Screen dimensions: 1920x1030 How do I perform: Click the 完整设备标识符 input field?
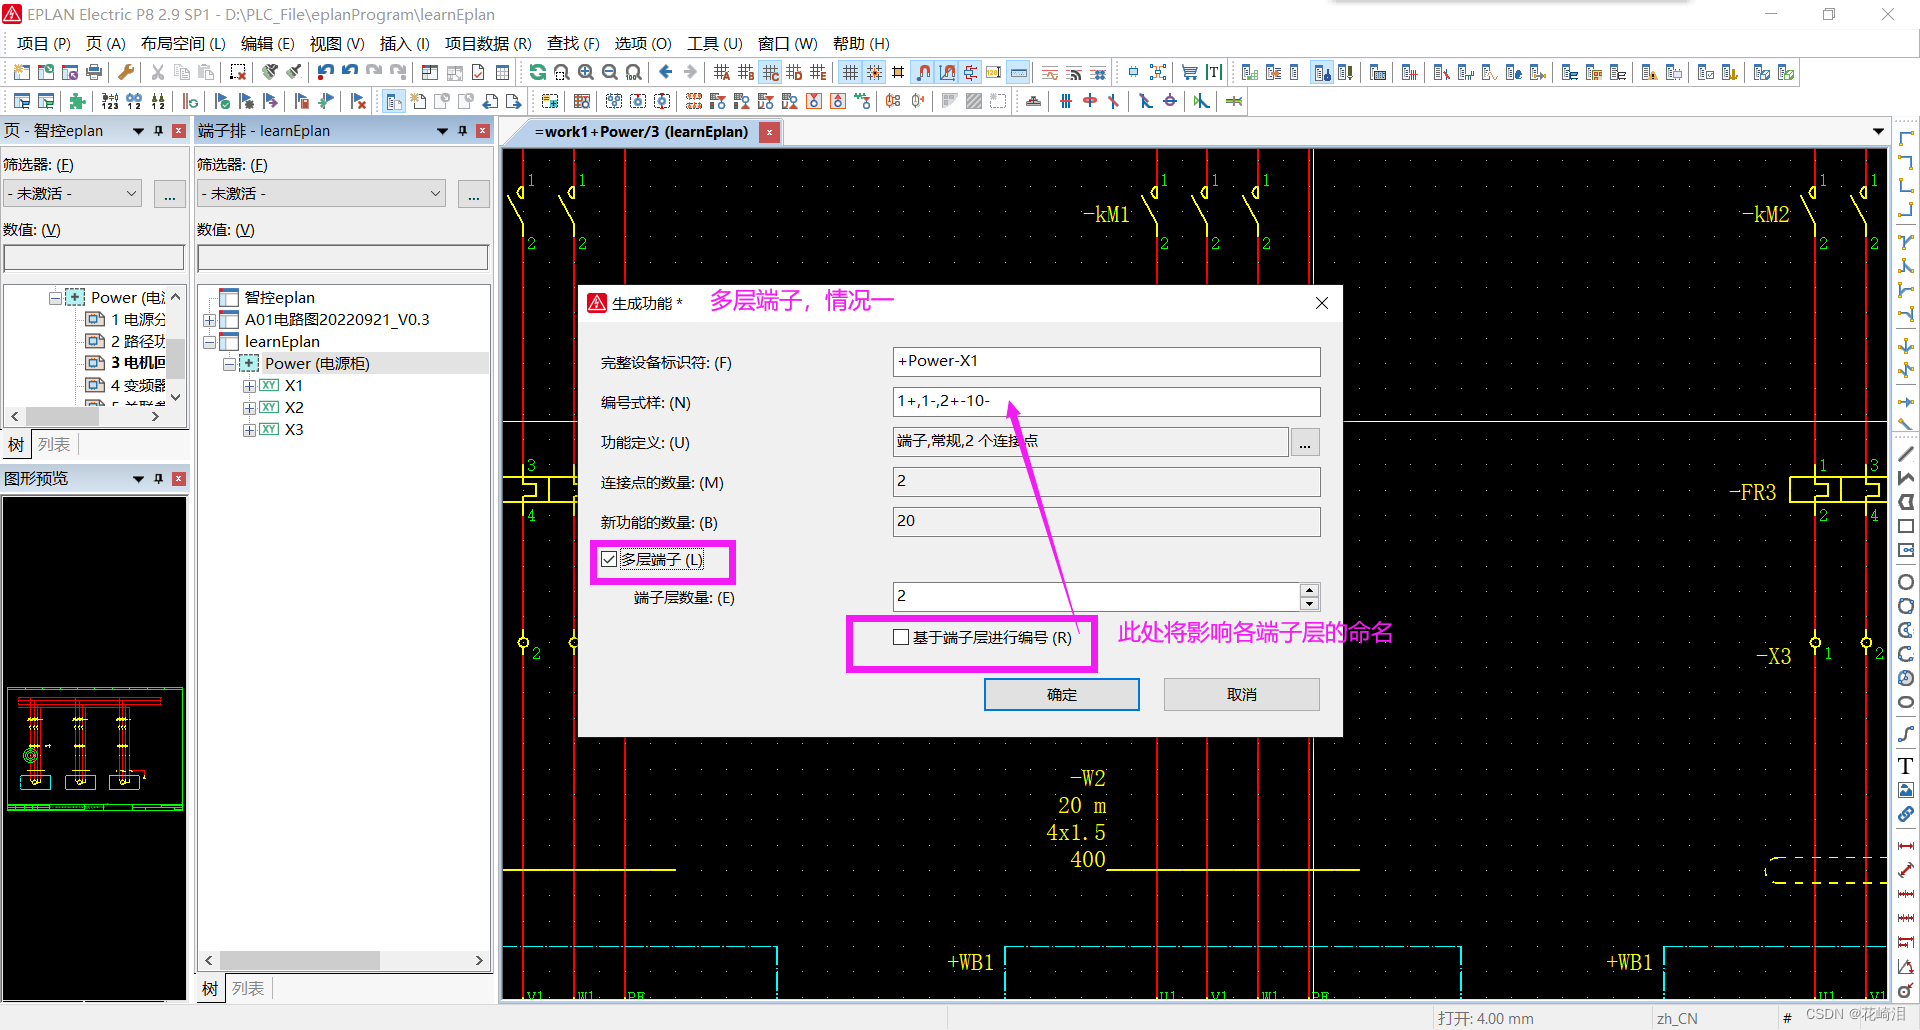(1106, 362)
